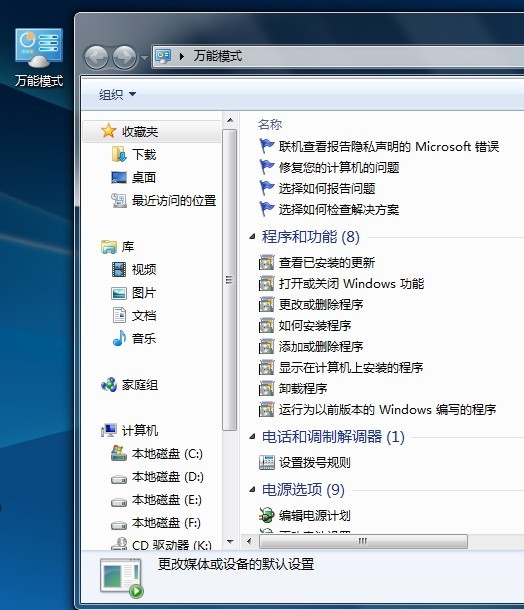524x610 pixels.
Task: Click the navigation pane vertical scrollbar thumb
Action: pos(230,280)
